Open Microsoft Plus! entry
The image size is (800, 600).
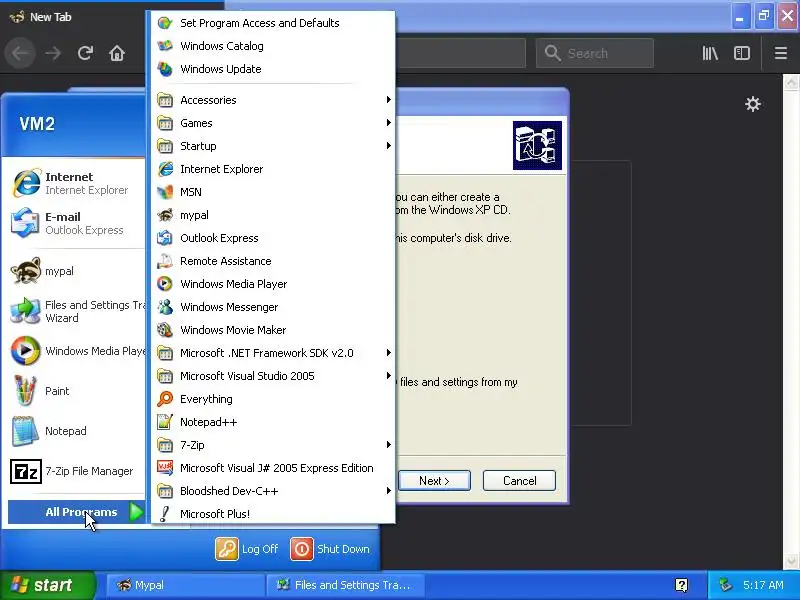271,514
